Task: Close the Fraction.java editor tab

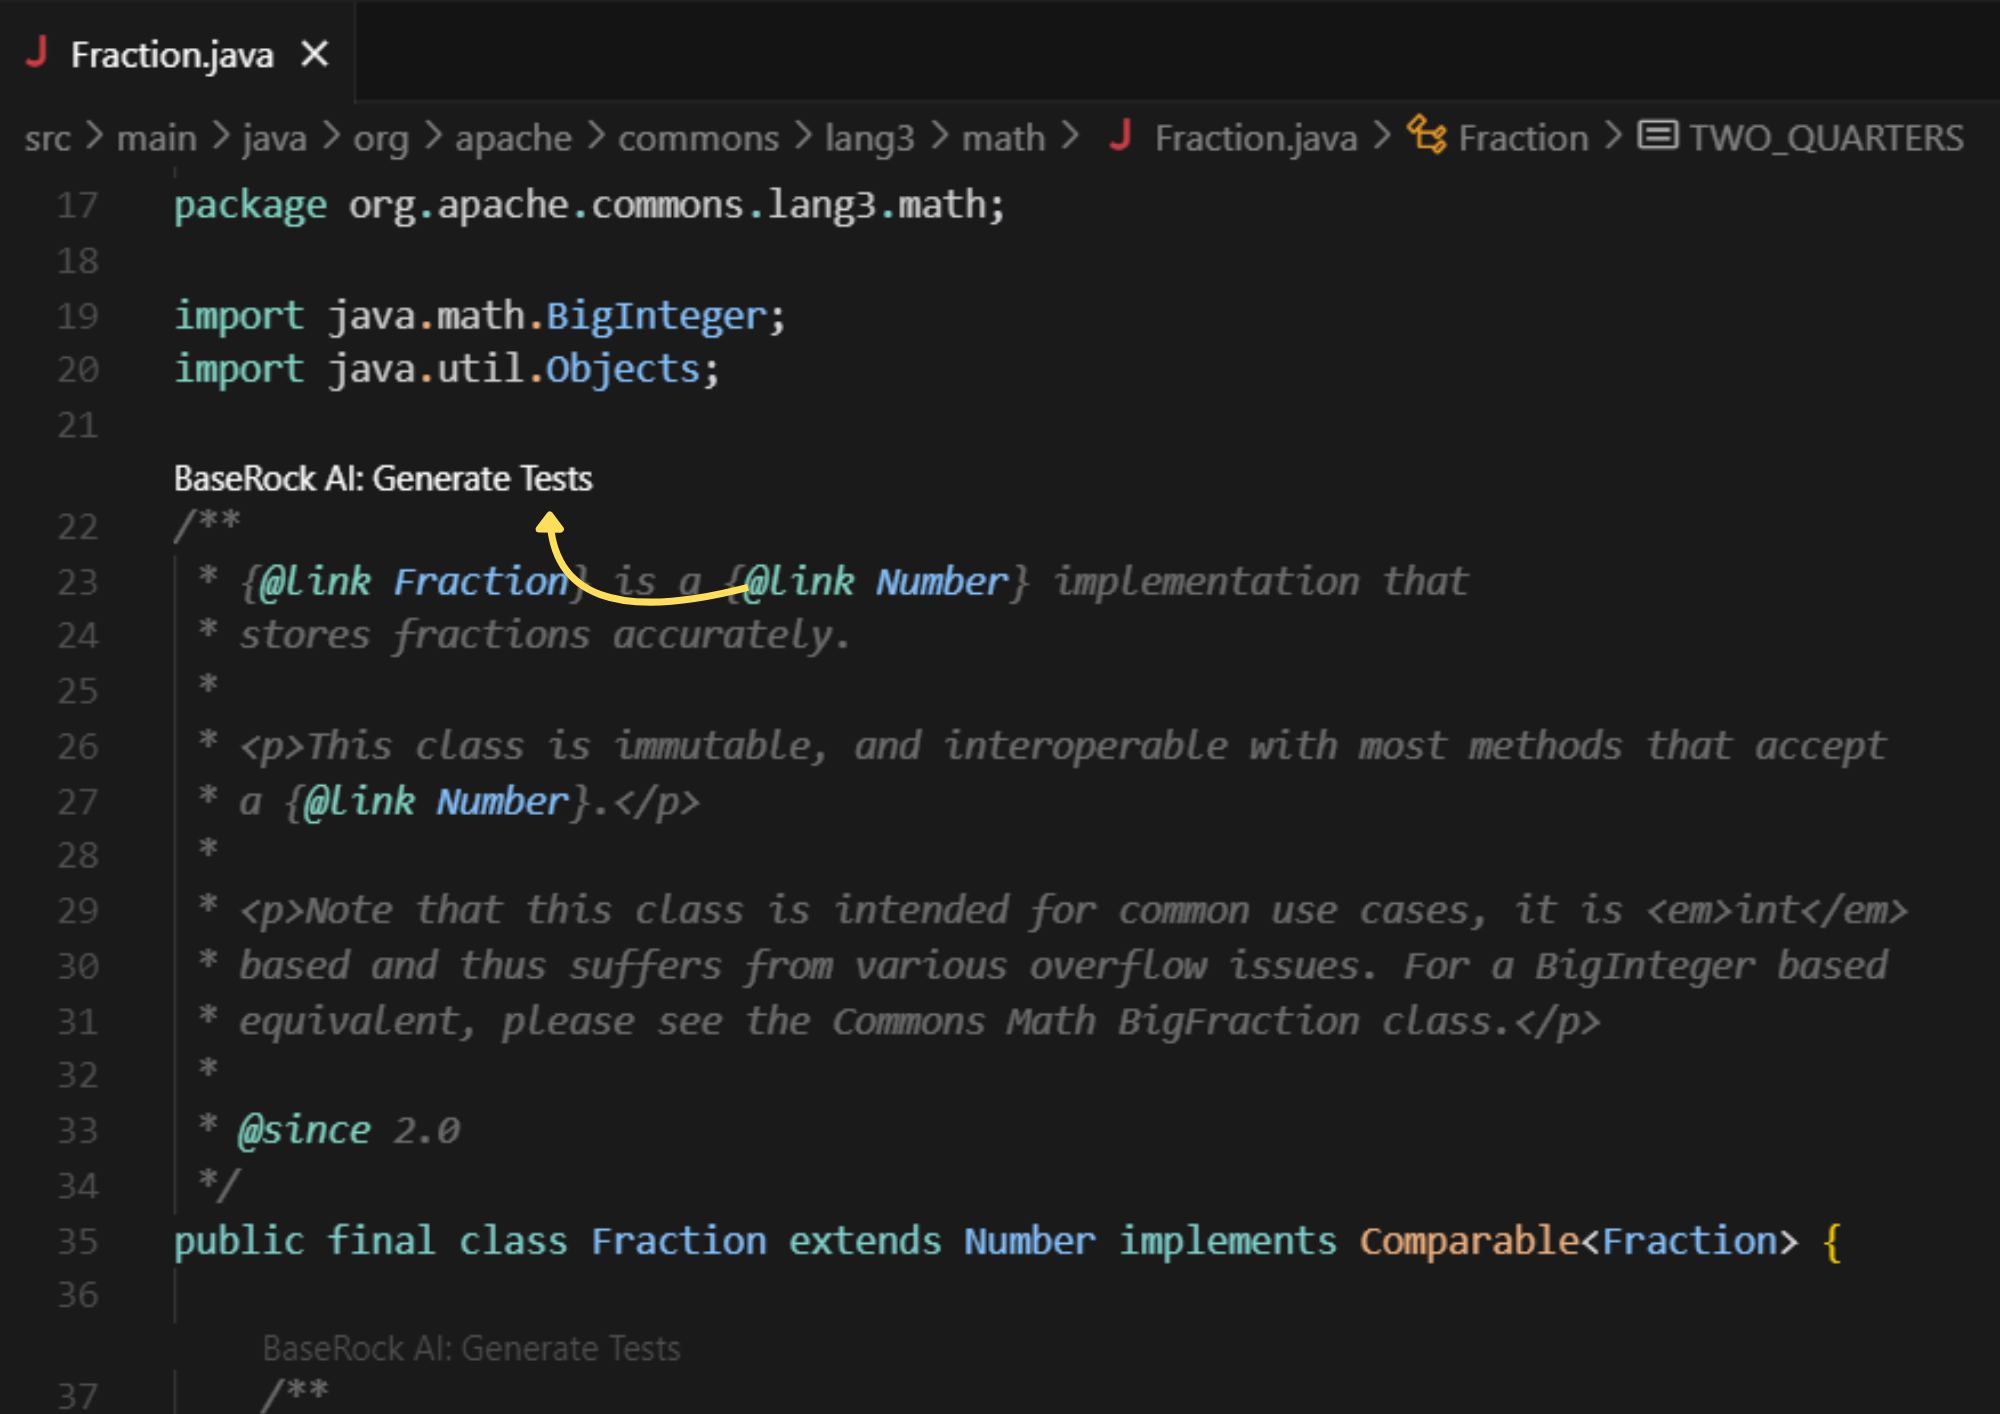Action: point(314,54)
